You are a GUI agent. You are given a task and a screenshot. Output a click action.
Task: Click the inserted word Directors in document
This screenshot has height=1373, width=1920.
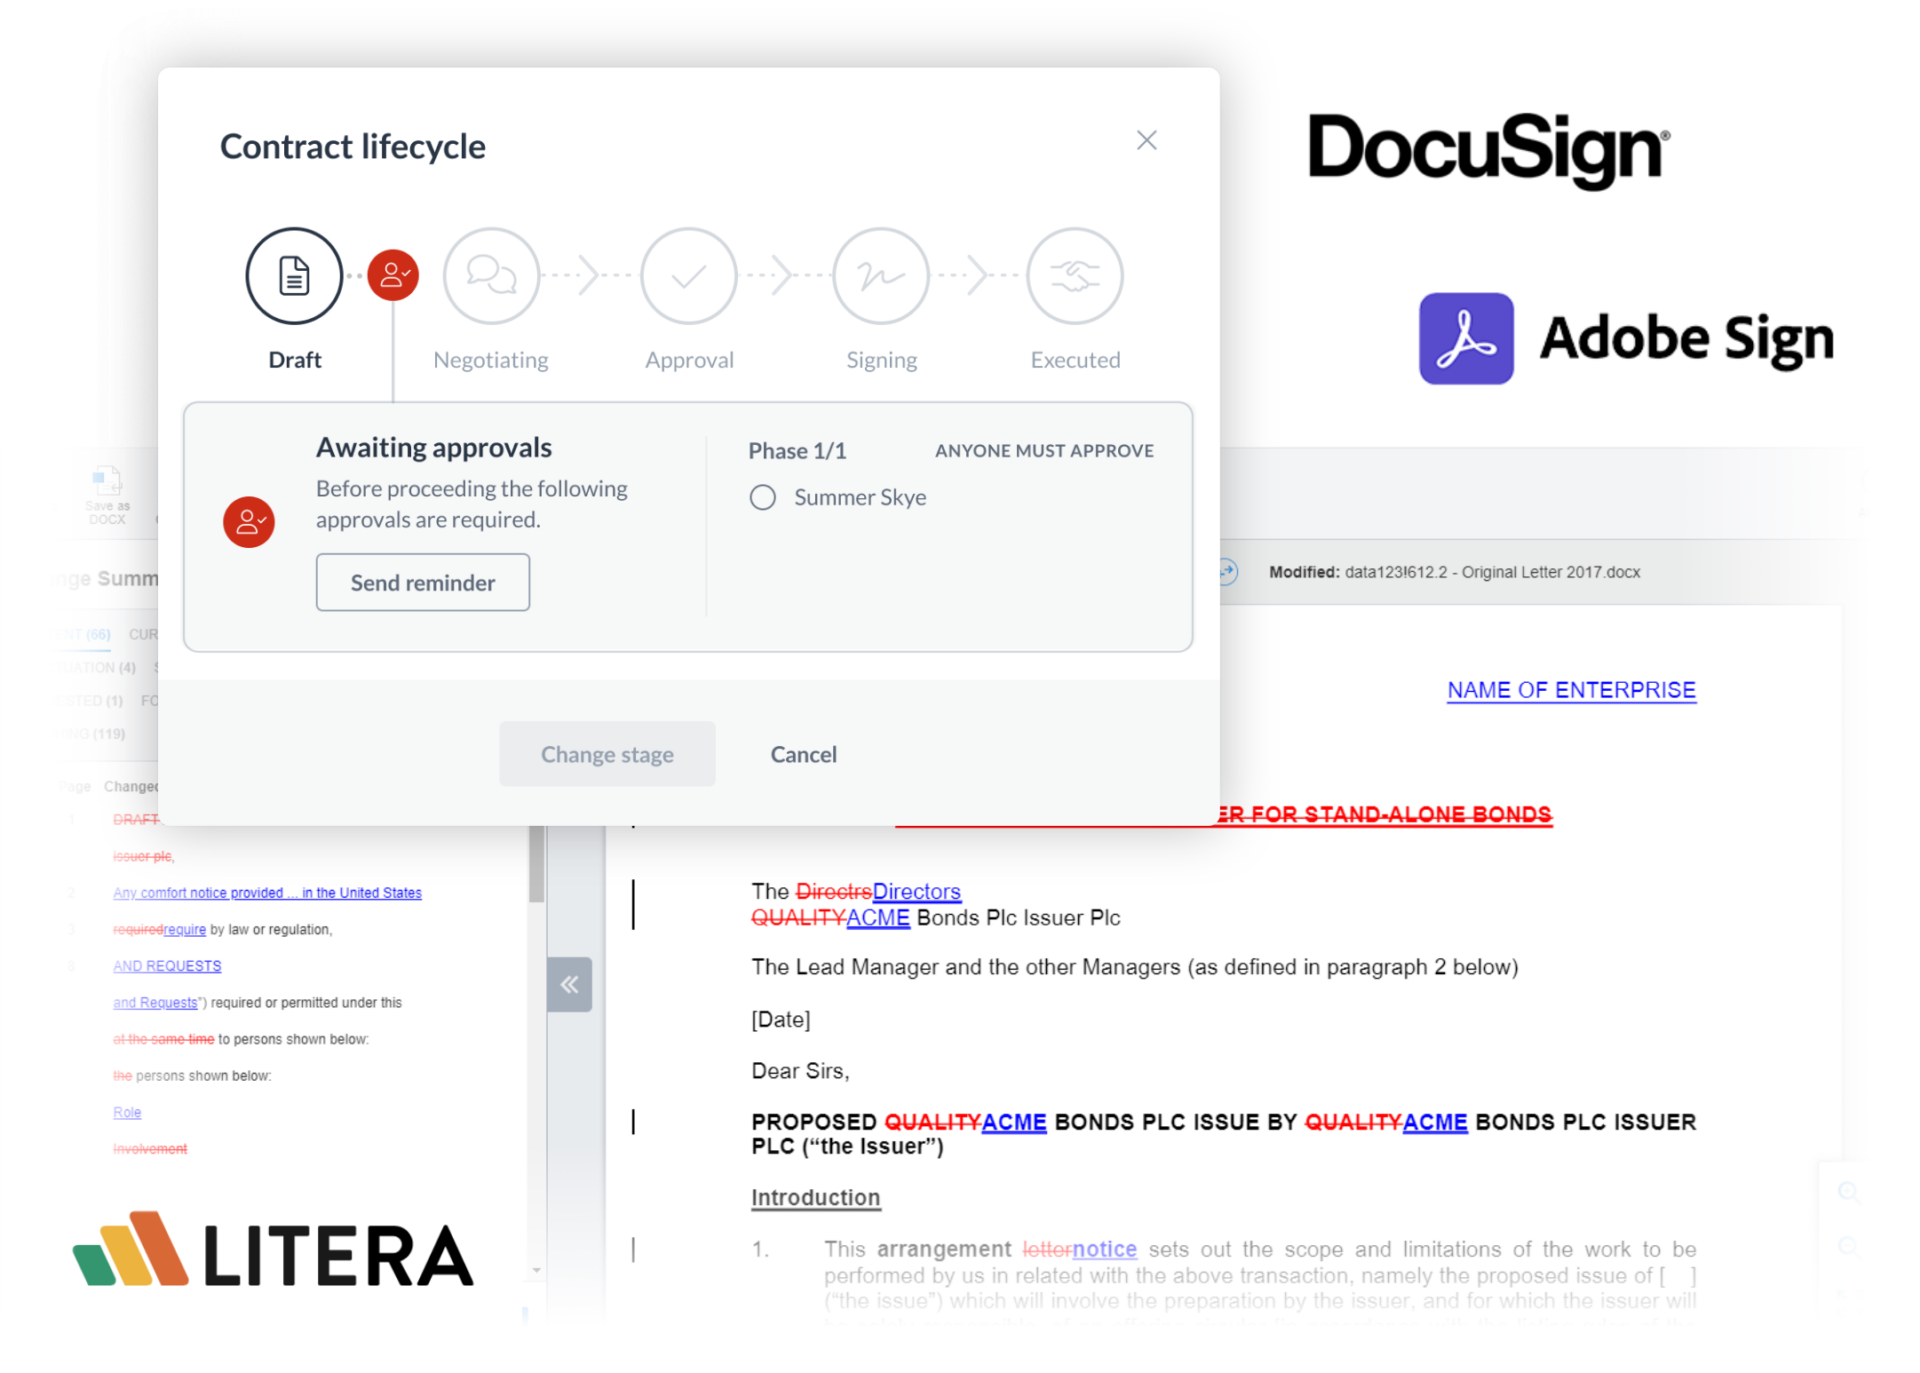point(916,891)
